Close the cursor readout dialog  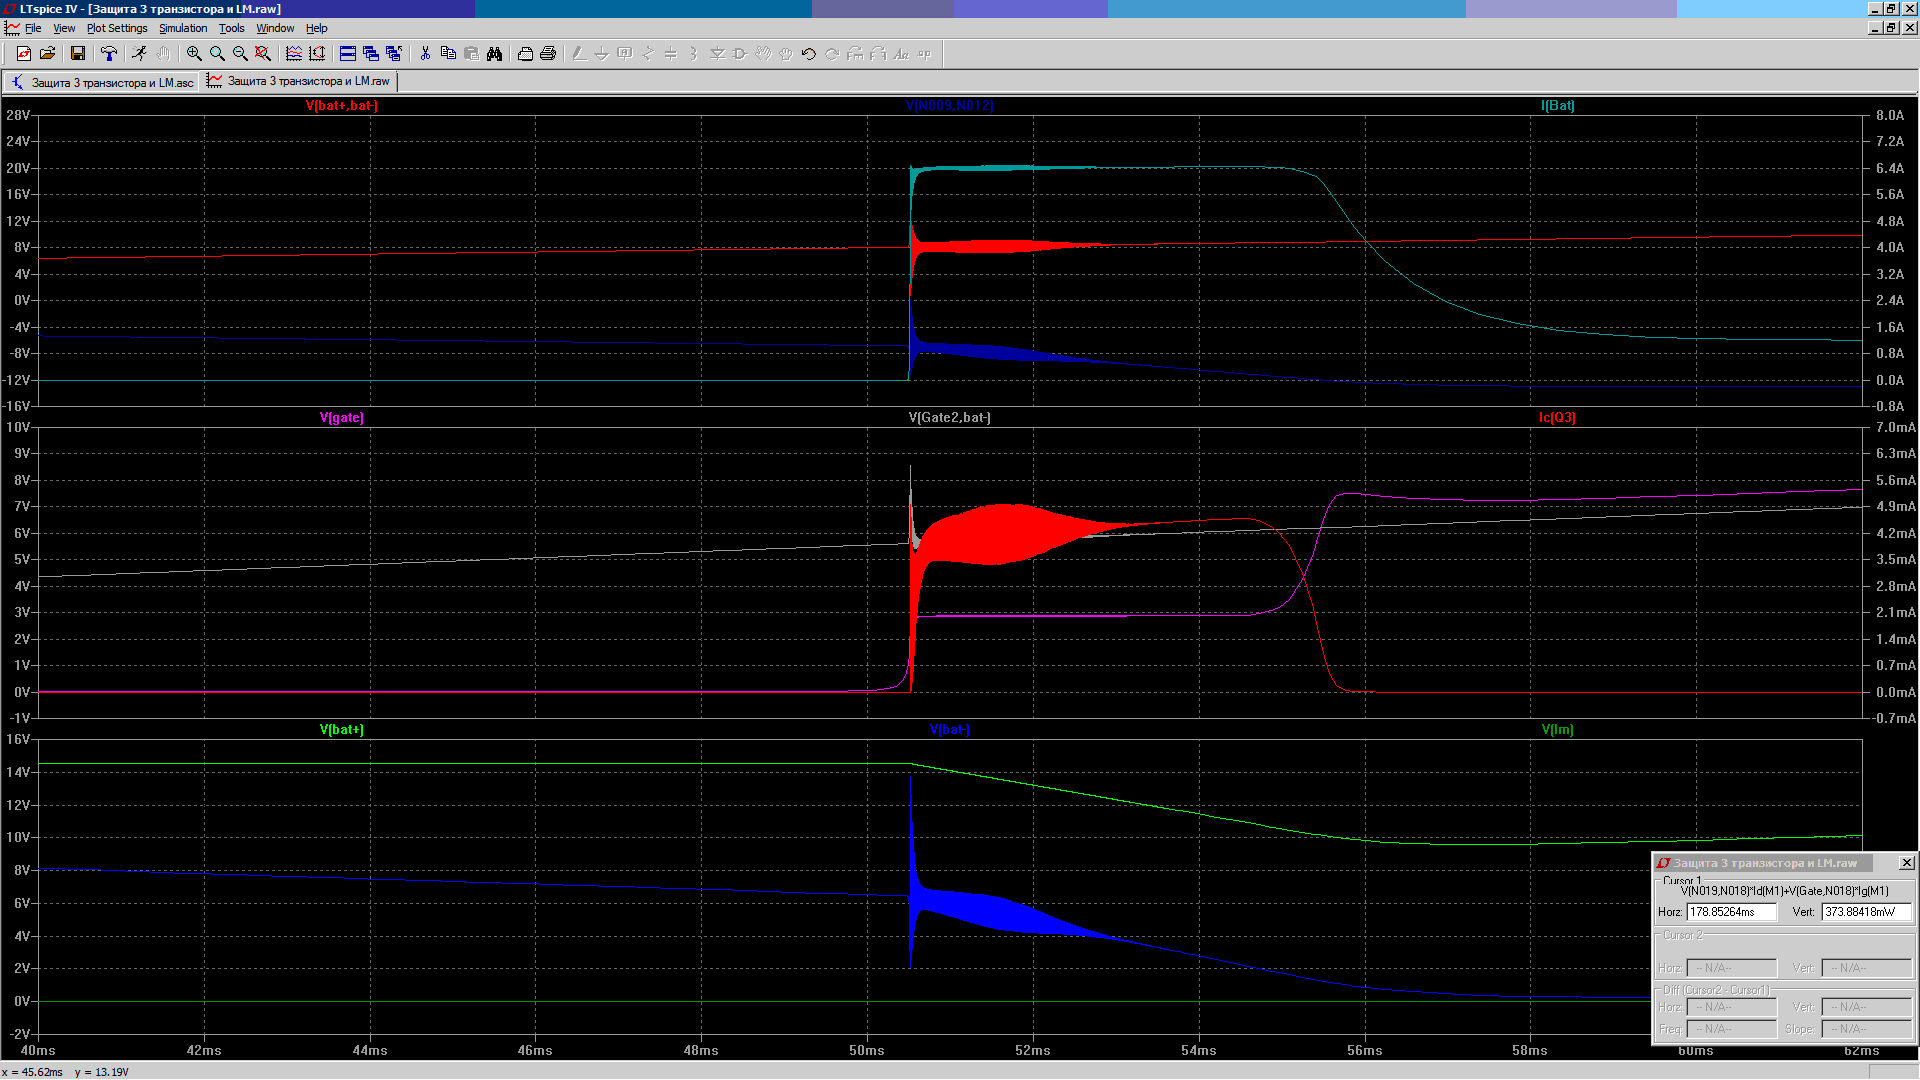[1906, 863]
